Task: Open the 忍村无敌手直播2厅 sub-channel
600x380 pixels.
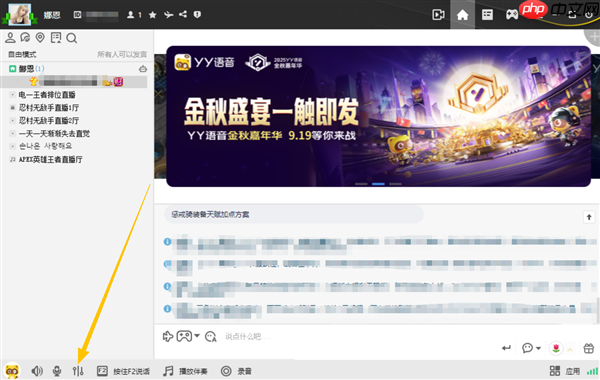Action: pyautogui.click(x=49, y=121)
